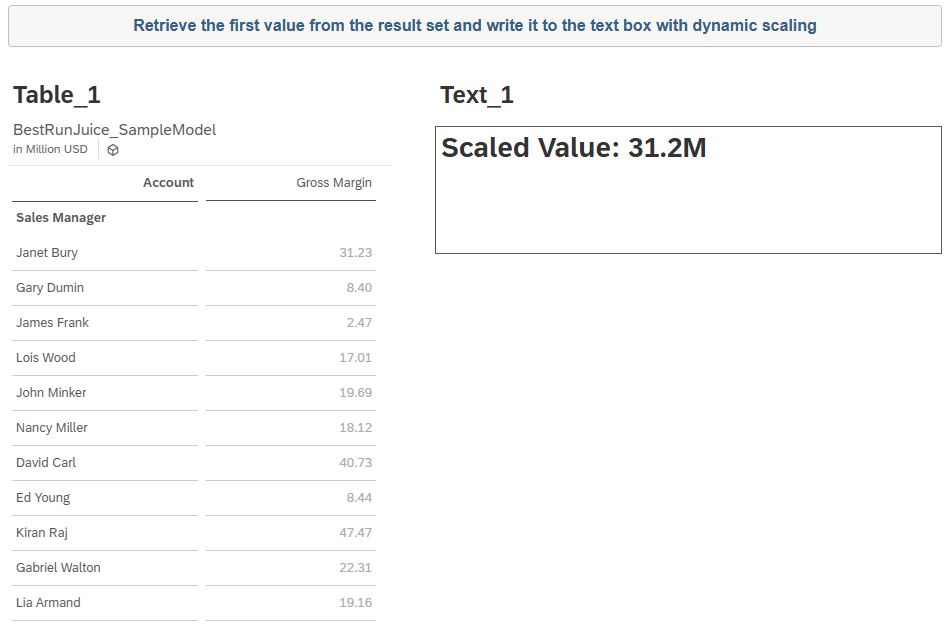
Task: Select the Janet Bury row
Action: point(47,253)
